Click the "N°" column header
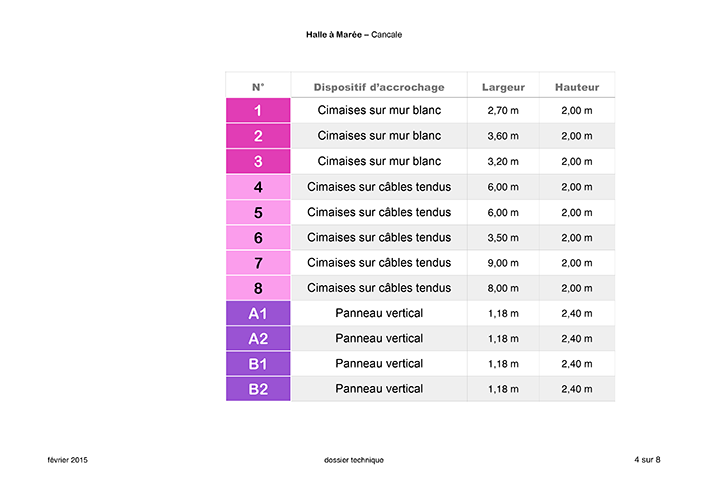This screenshot has height=500, width=708. (x=258, y=87)
